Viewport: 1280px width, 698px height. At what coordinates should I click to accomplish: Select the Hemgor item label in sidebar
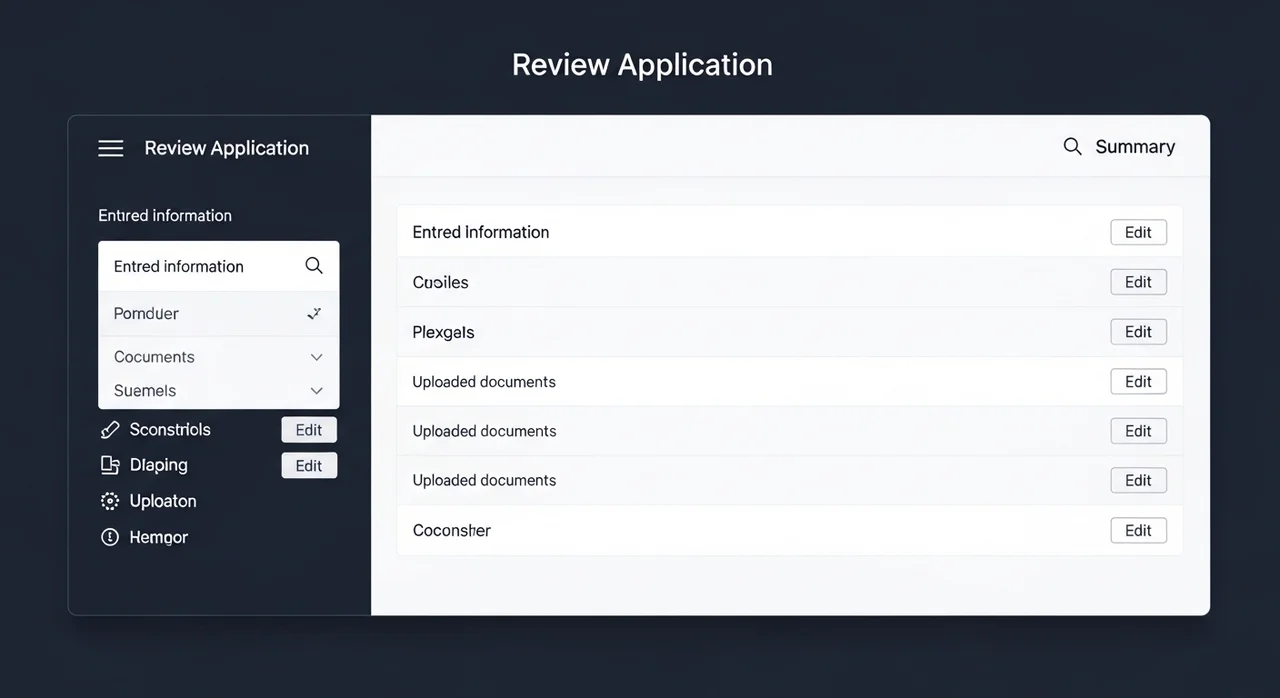tap(159, 537)
